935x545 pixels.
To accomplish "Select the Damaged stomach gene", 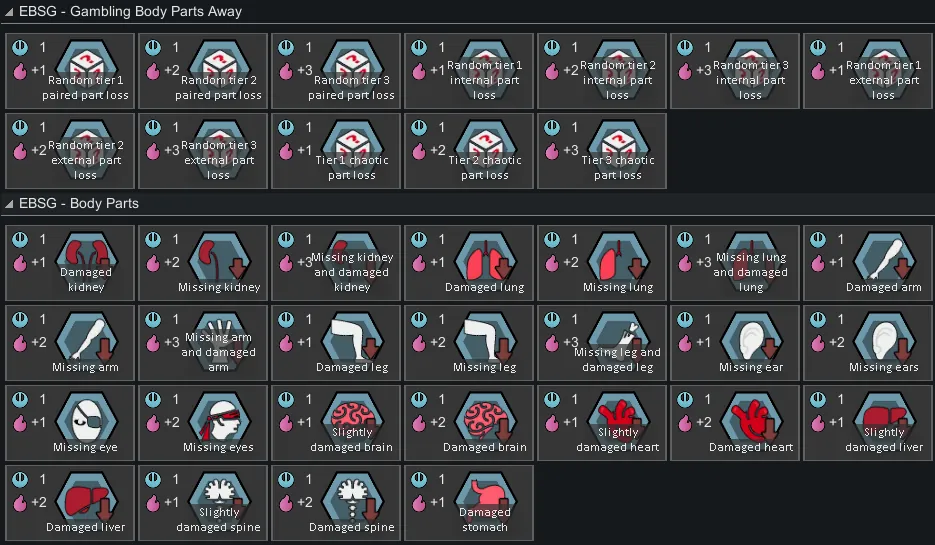I will pyautogui.click(x=469, y=503).
